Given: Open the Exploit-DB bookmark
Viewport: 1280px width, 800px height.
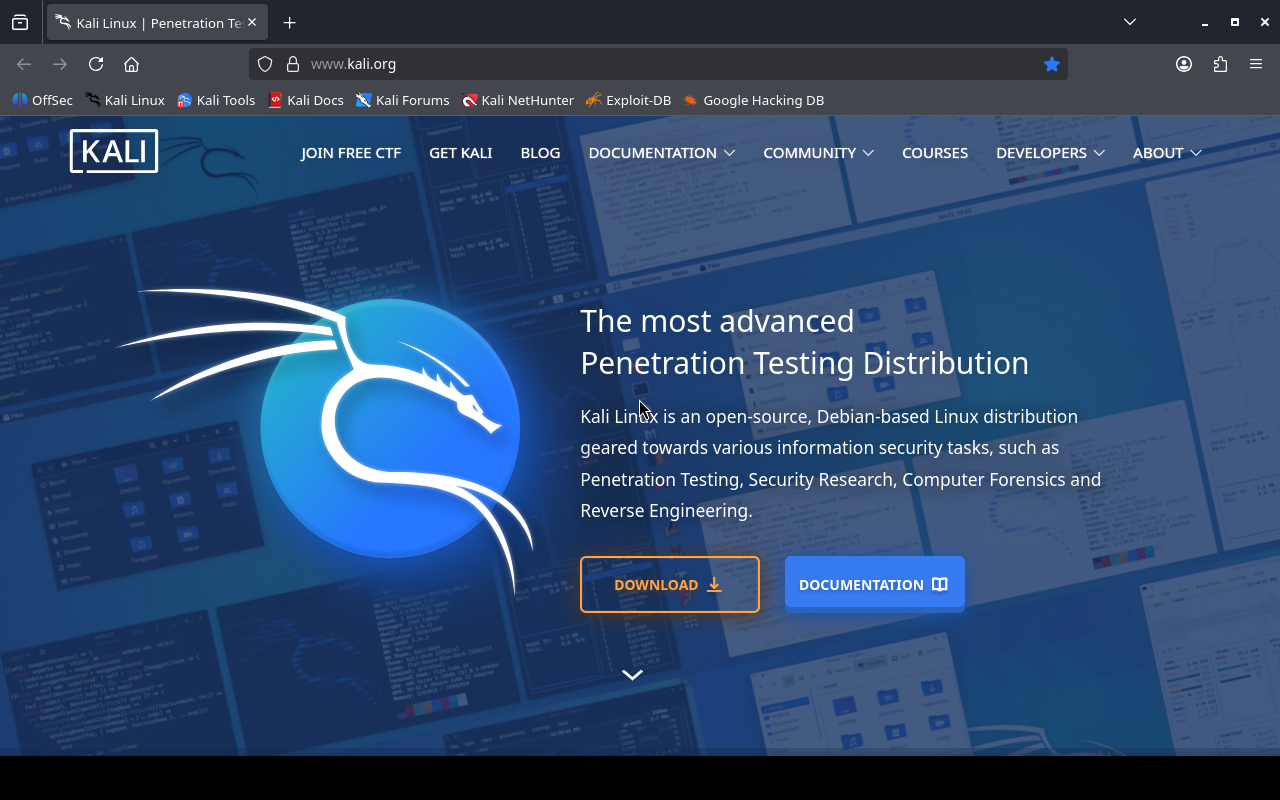Looking at the screenshot, I should click(x=628, y=100).
